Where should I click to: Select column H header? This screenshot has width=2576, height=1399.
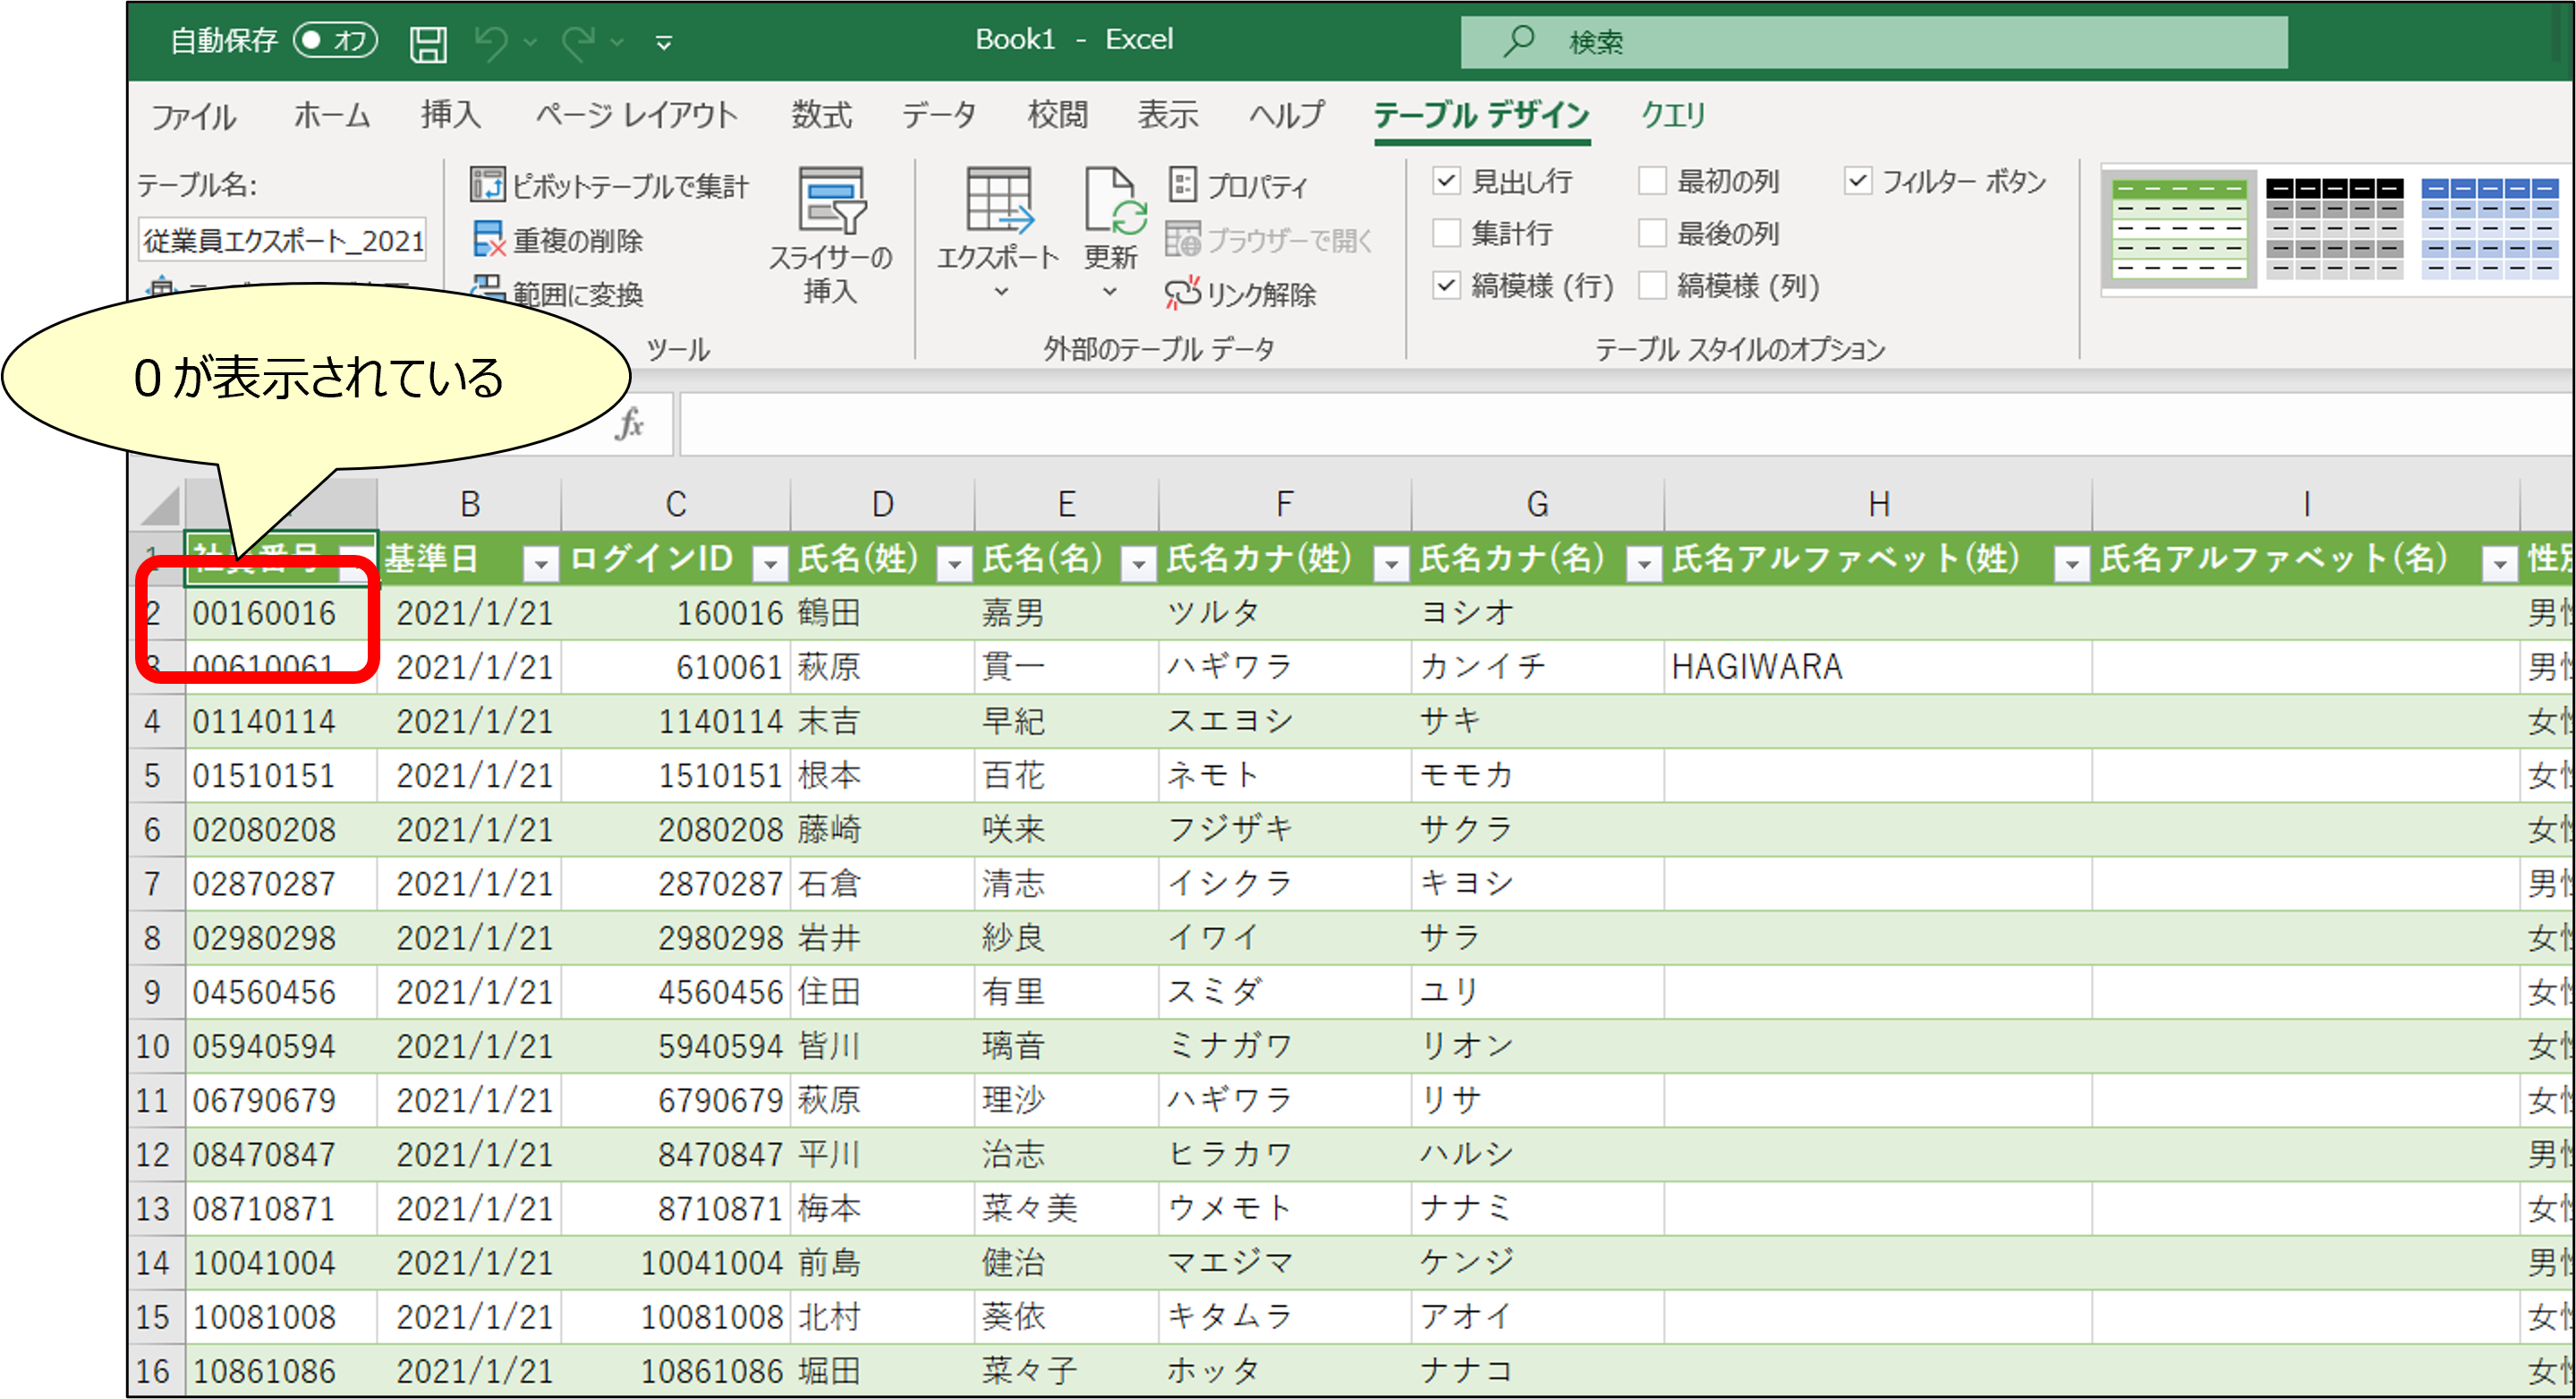click(1878, 504)
